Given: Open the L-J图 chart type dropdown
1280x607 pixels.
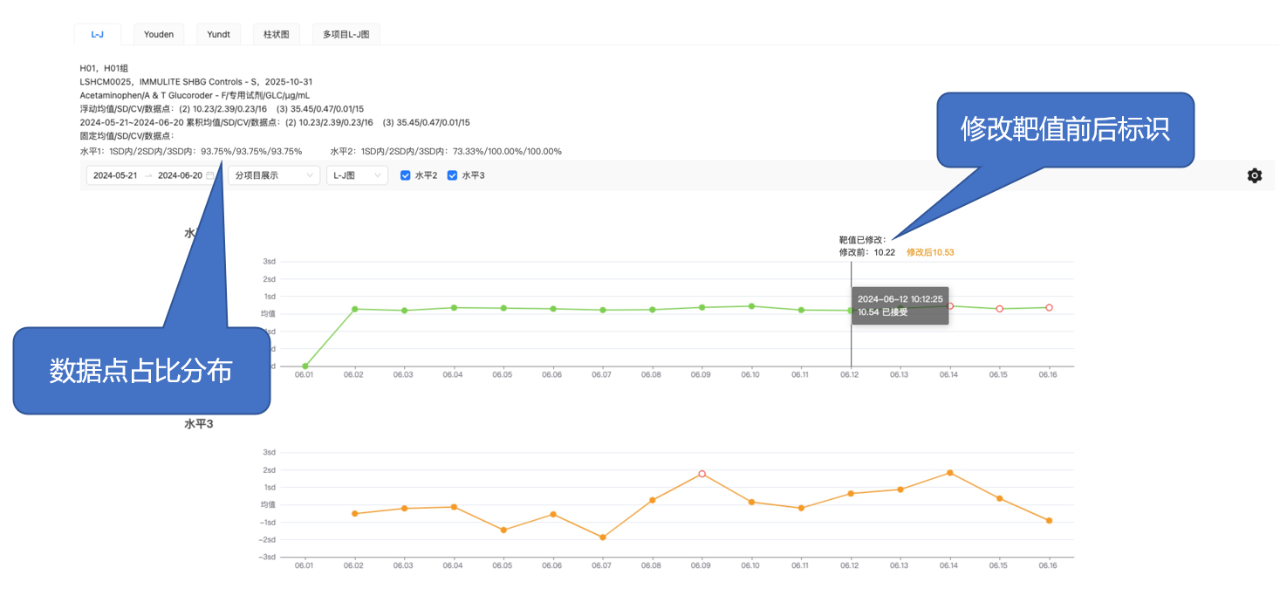Looking at the screenshot, I should 357,176.
